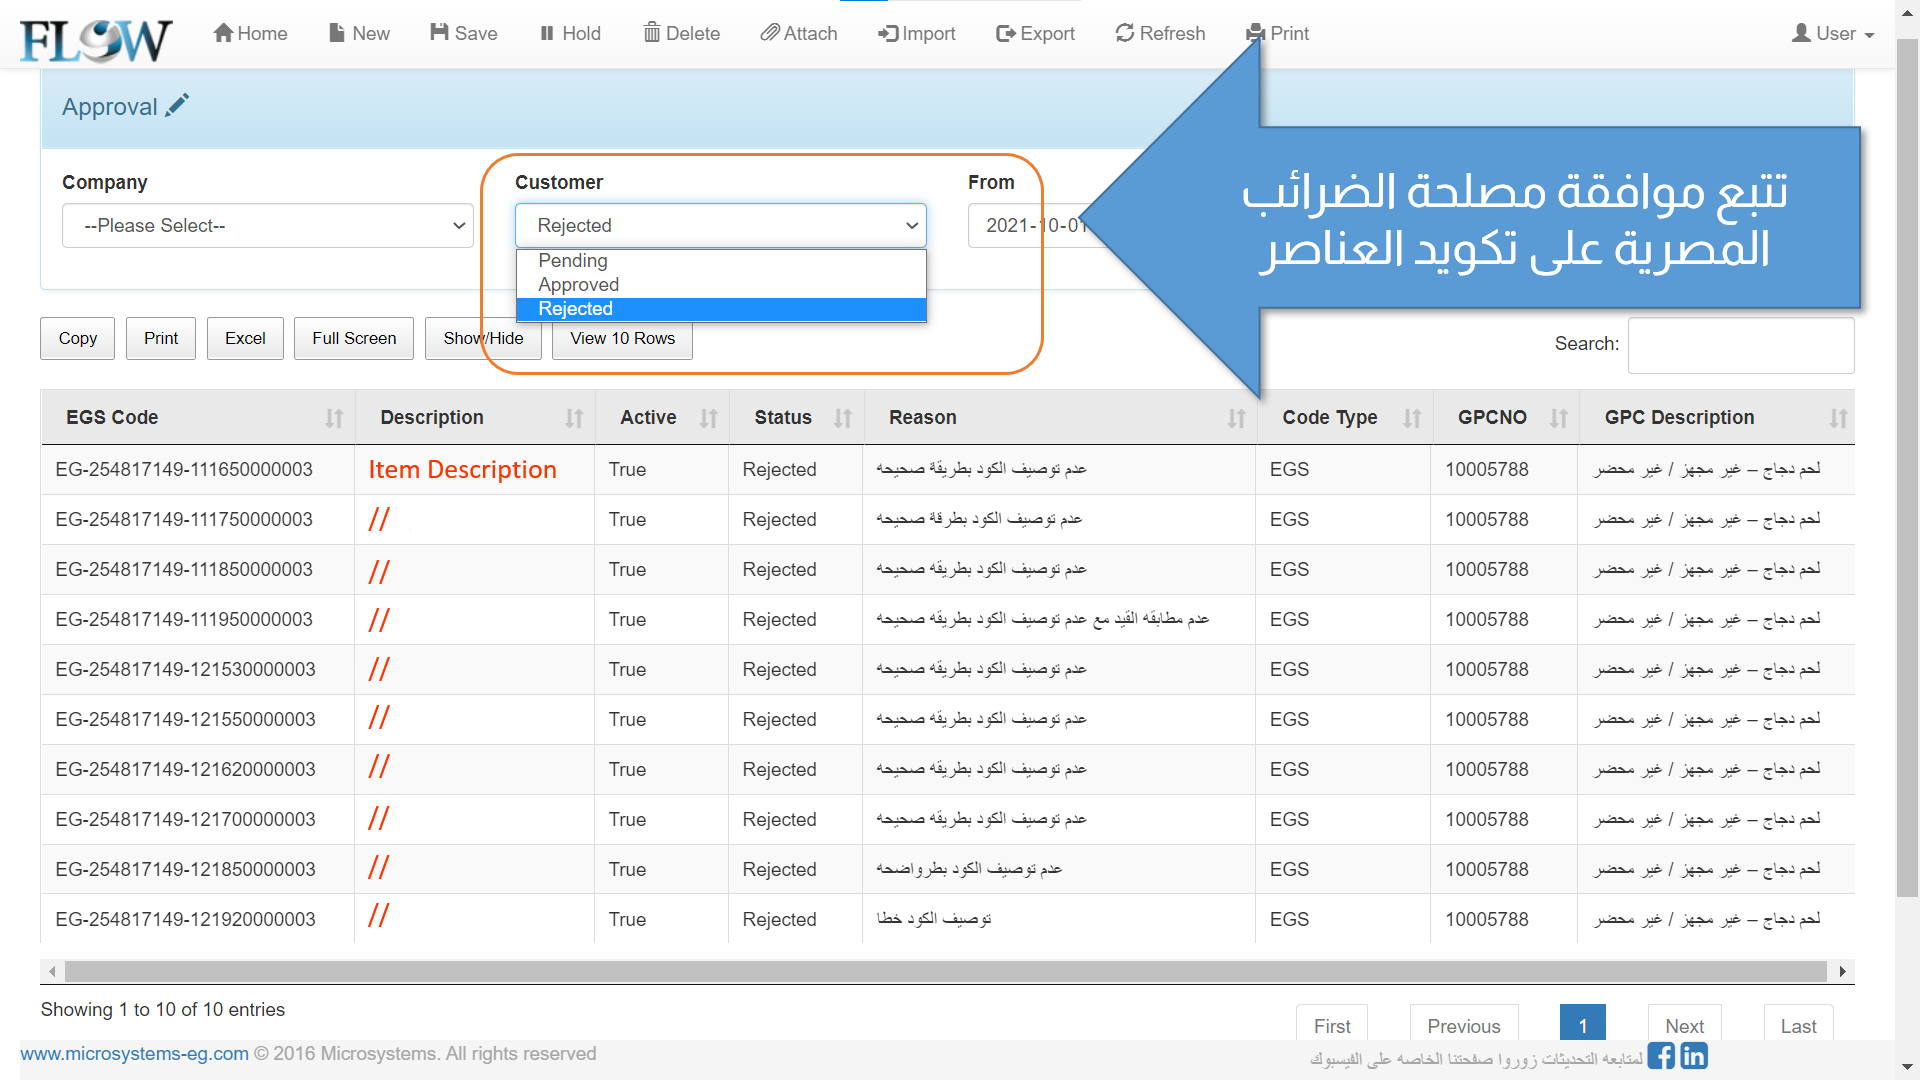The height and width of the screenshot is (1080, 1920).
Task: Sort table by Status column arrows
Action: coord(843,418)
